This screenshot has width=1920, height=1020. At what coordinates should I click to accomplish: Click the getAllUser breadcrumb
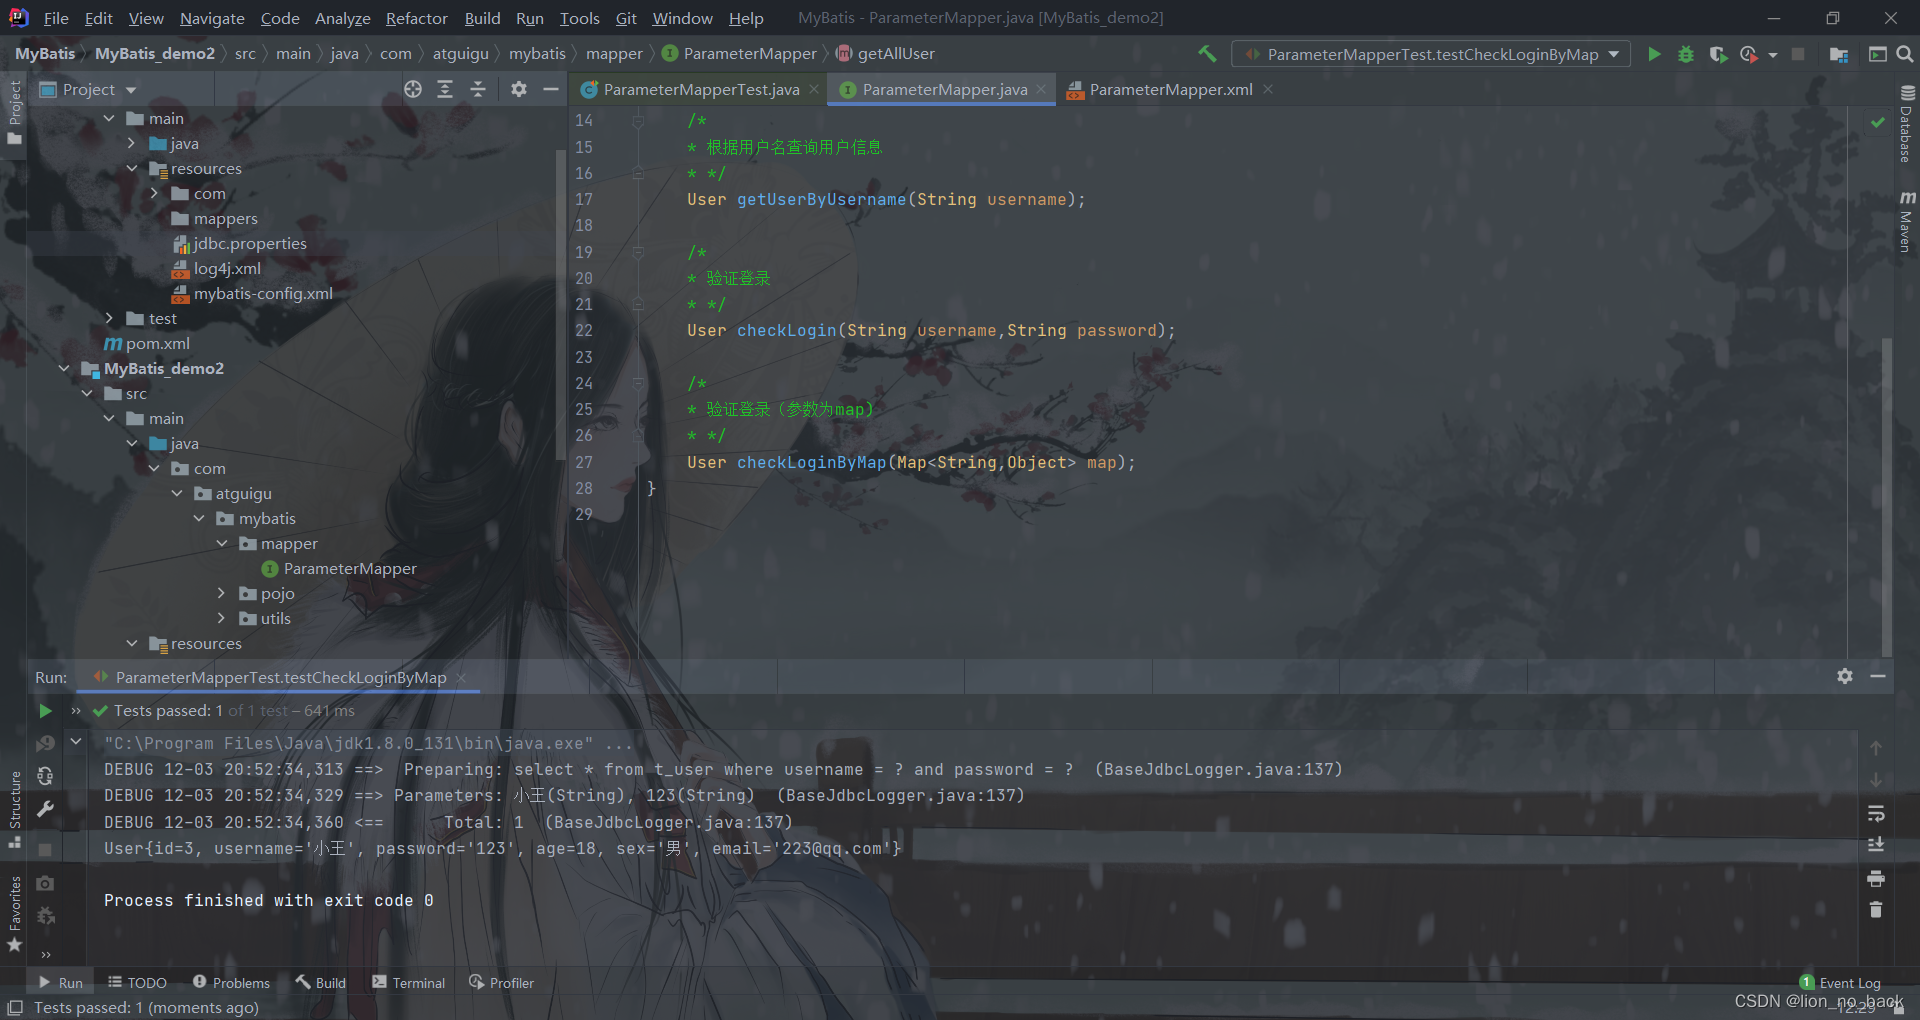pyautogui.click(x=895, y=53)
